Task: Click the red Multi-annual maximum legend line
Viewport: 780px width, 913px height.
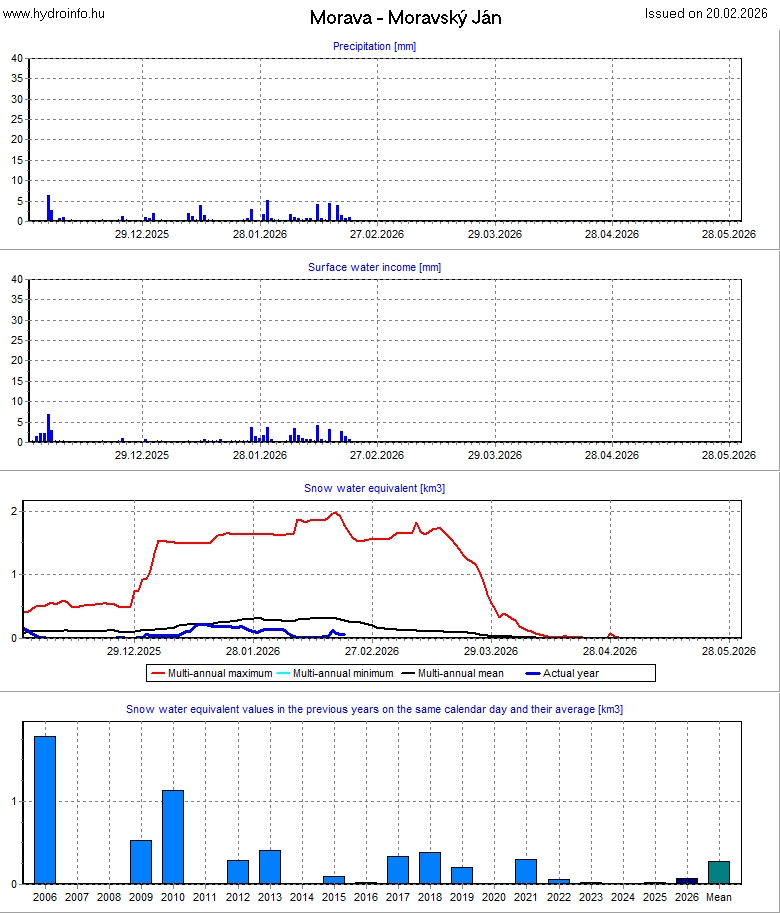Action: [158, 674]
